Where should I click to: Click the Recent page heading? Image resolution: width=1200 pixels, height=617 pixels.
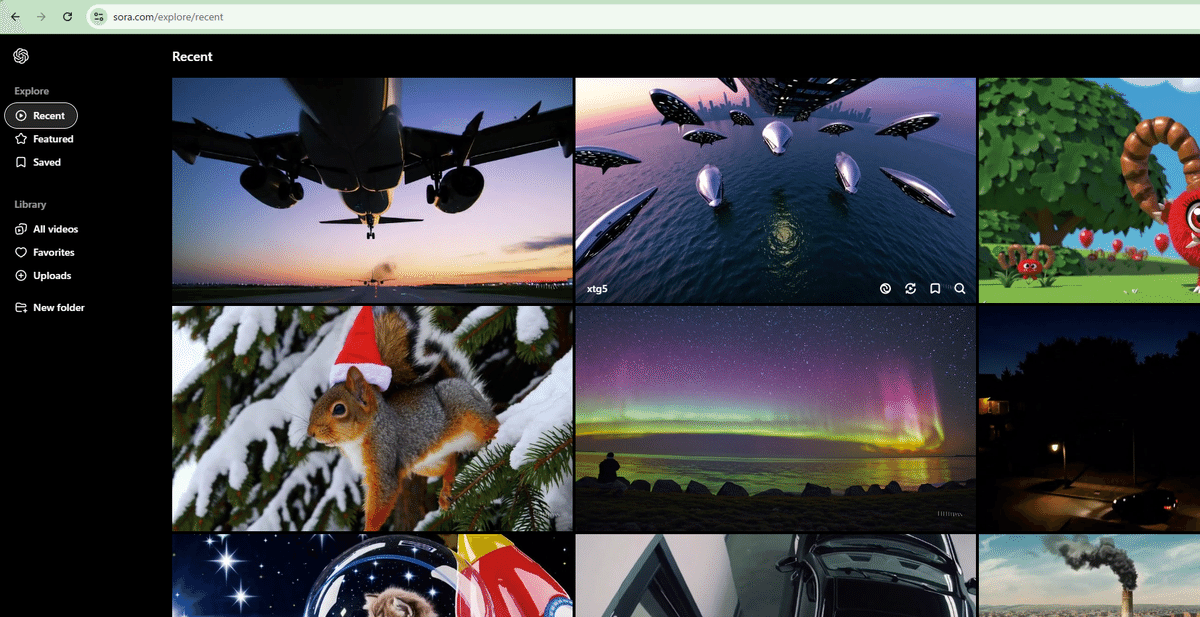tap(192, 57)
